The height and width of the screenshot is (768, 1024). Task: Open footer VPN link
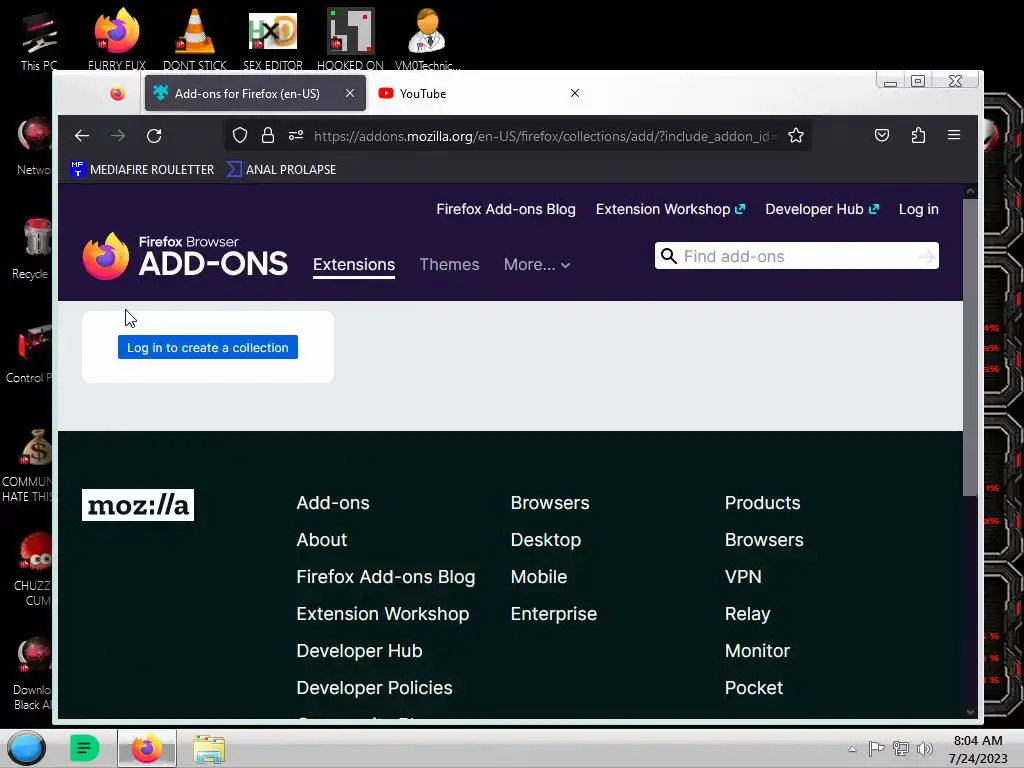(x=743, y=577)
